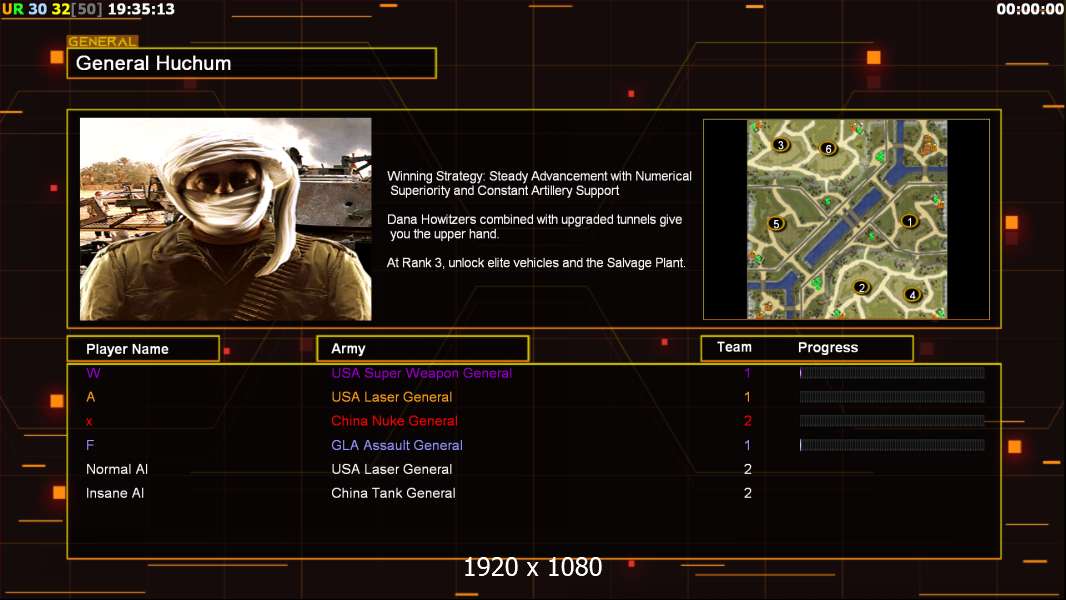Screen dimensions: 1066x600
Task: Pick start position 3 on the map
Action: point(781,145)
